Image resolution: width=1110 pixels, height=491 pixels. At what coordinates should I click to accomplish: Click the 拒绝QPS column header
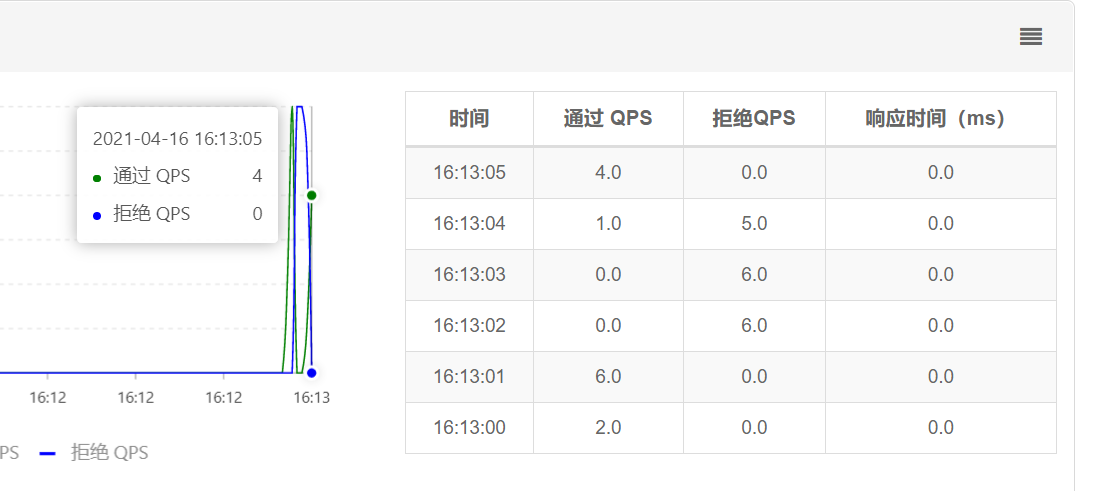754,118
